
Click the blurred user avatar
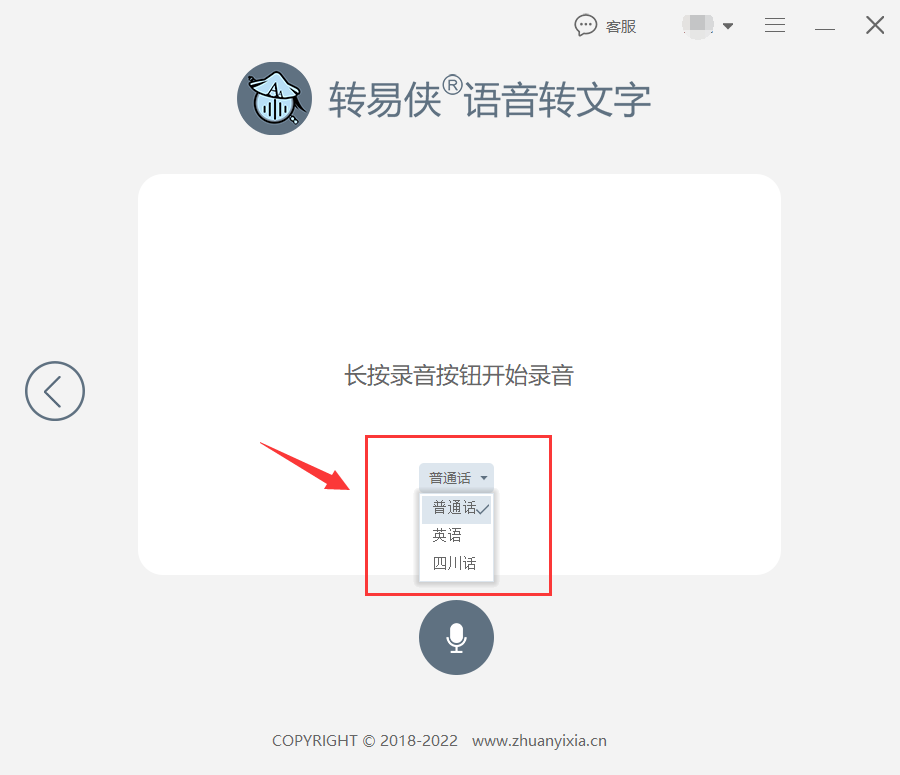pyautogui.click(x=697, y=25)
